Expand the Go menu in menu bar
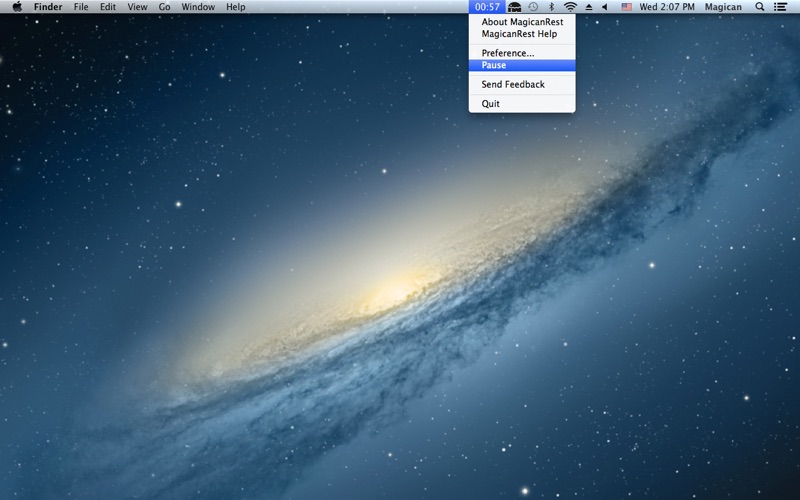 [x=164, y=7]
